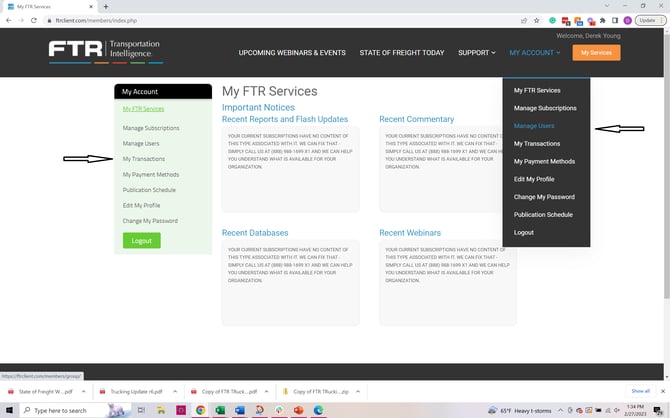This screenshot has width=670, height=418.
Task: Click Recent Reports and Flash Updates heading
Action: pos(285,119)
